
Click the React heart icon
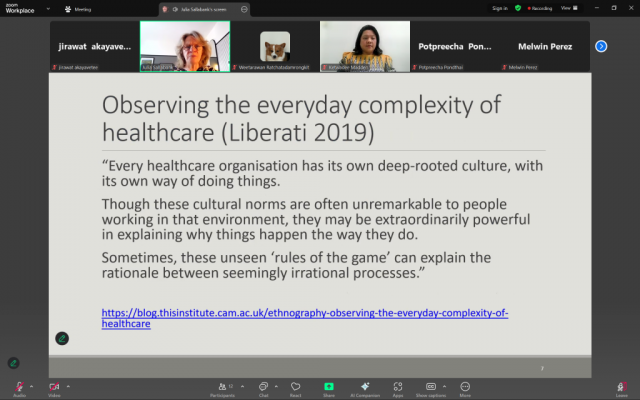click(295, 386)
